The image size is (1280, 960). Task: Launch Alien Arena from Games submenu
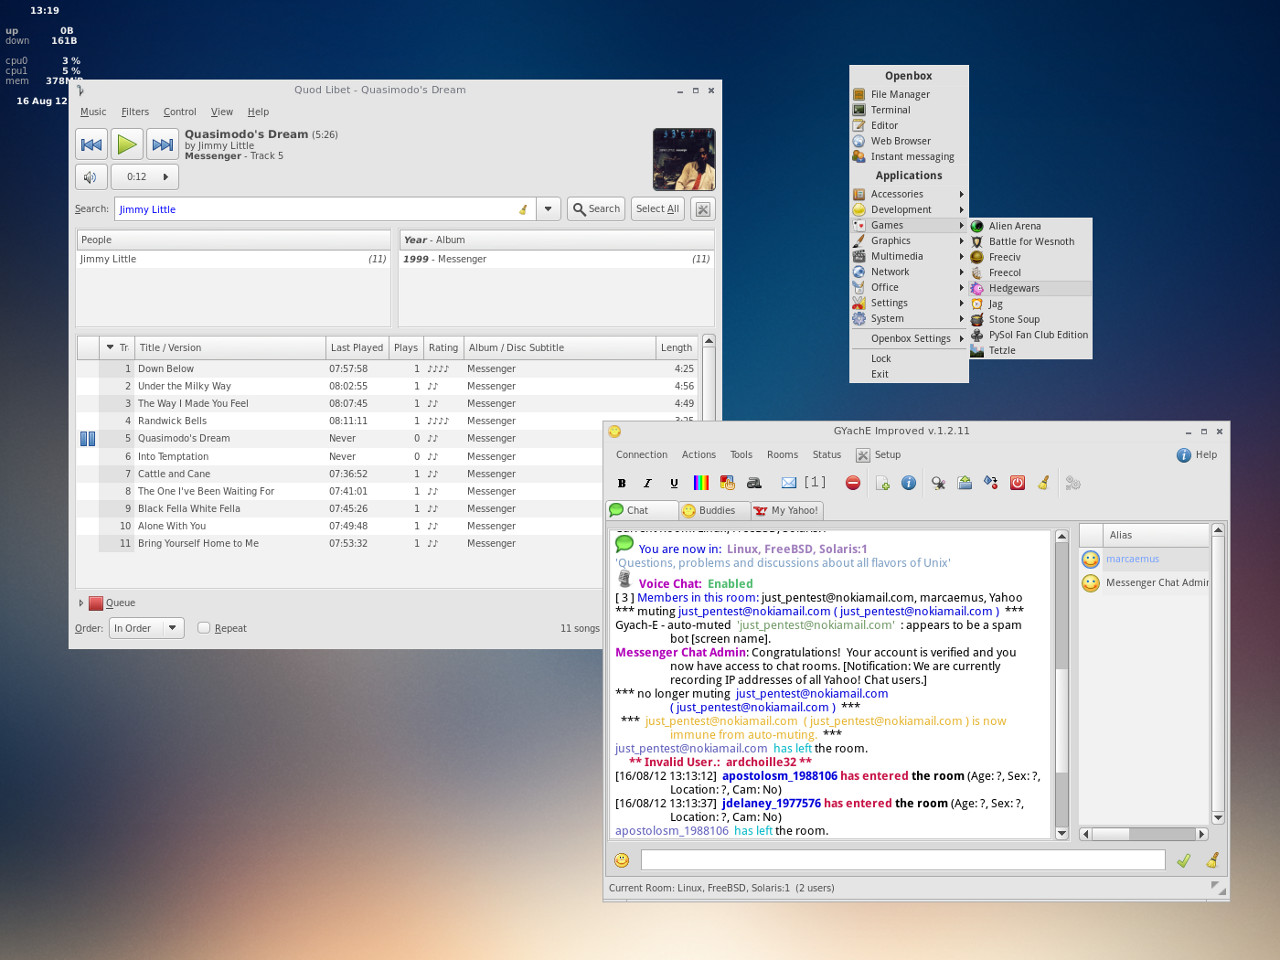1030,226
